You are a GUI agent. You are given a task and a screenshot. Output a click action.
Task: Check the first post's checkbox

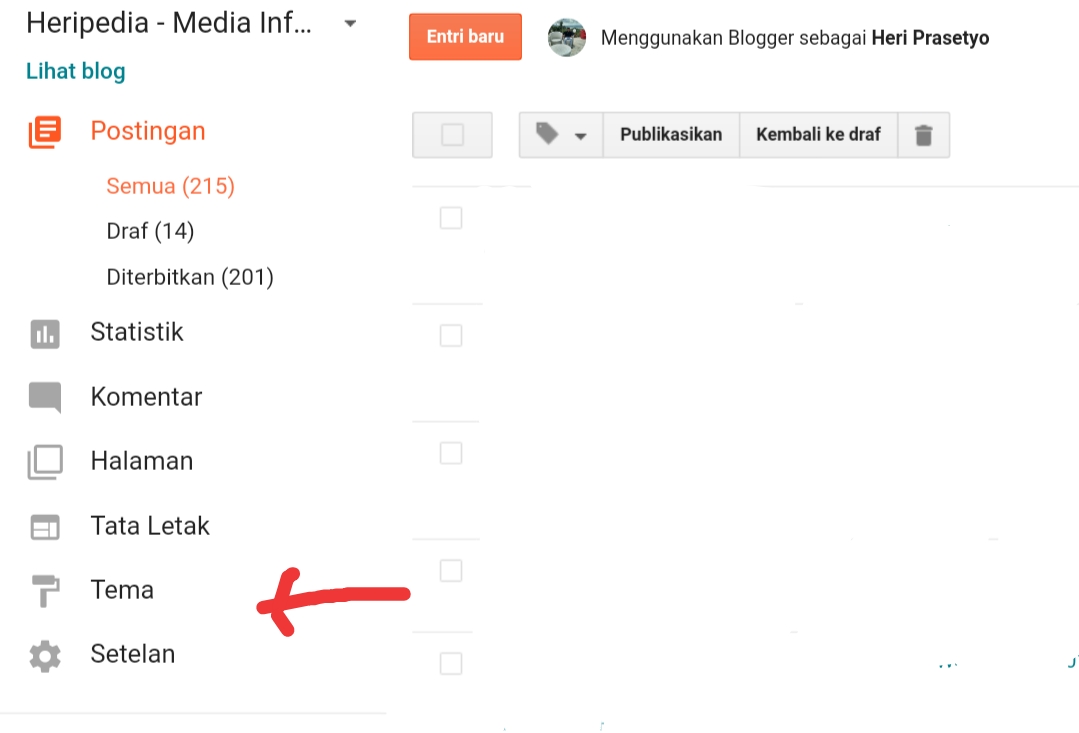pyautogui.click(x=451, y=218)
